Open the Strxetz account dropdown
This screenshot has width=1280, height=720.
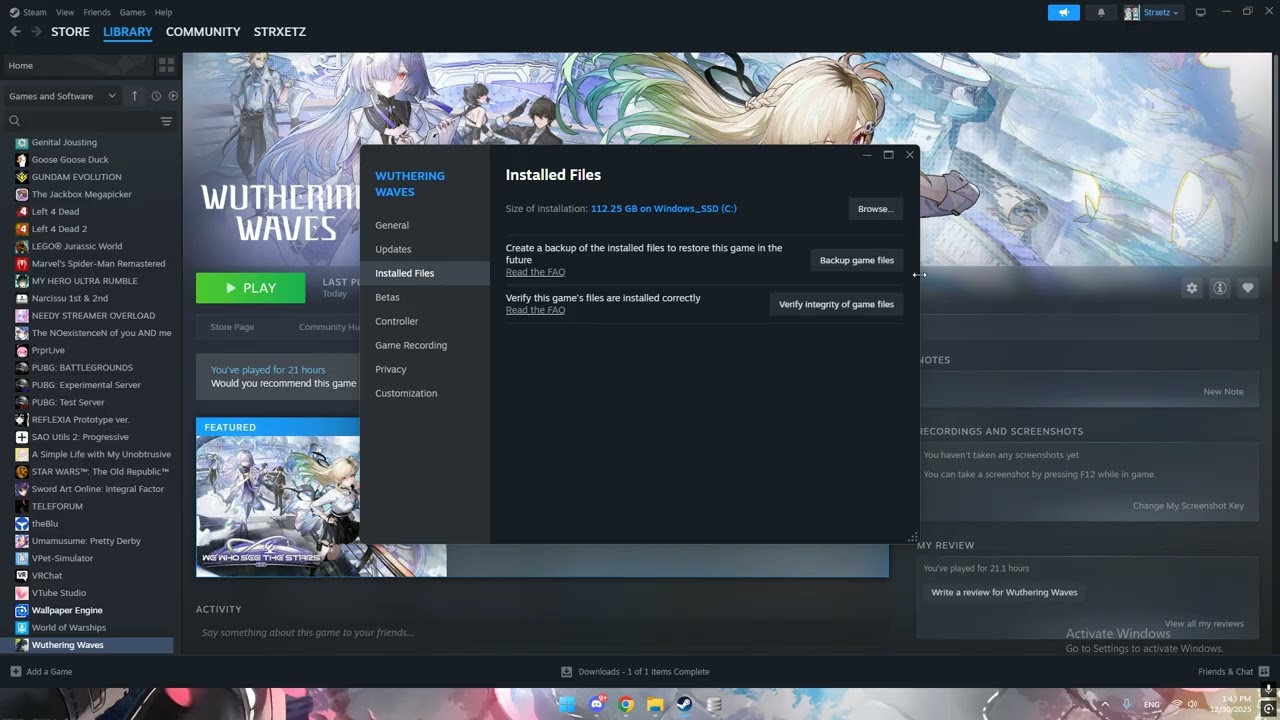tap(1153, 12)
